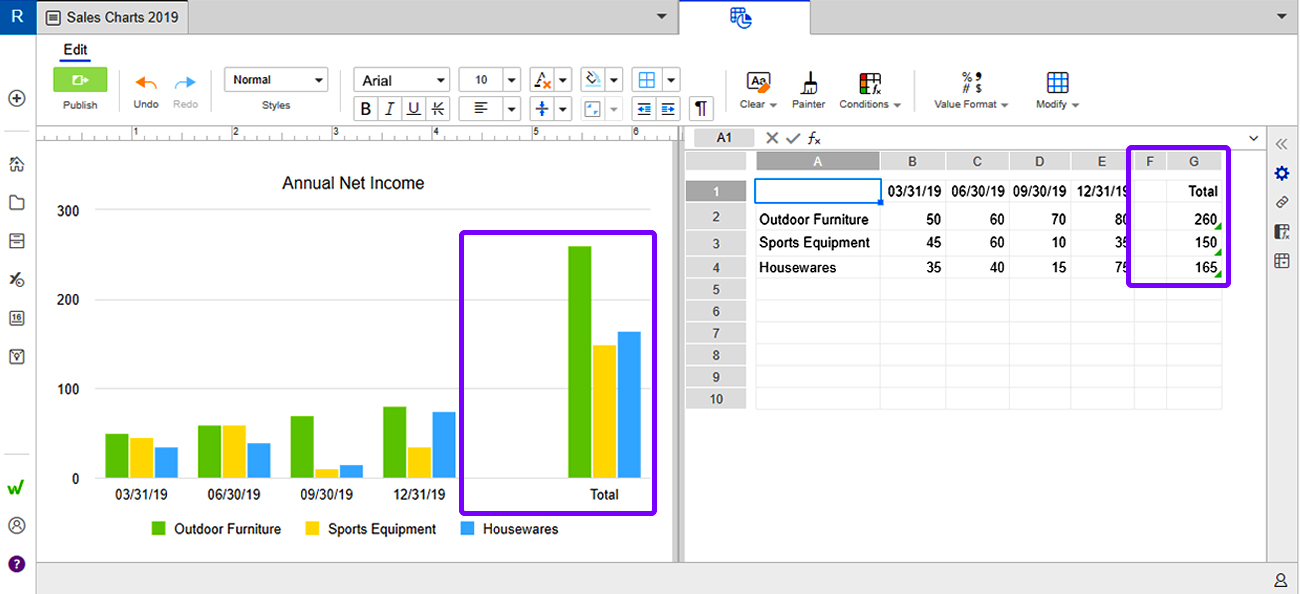Open the gear settings in right panel
The width and height of the screenshot is (1300, 594).
click(x=1282, y=173)
